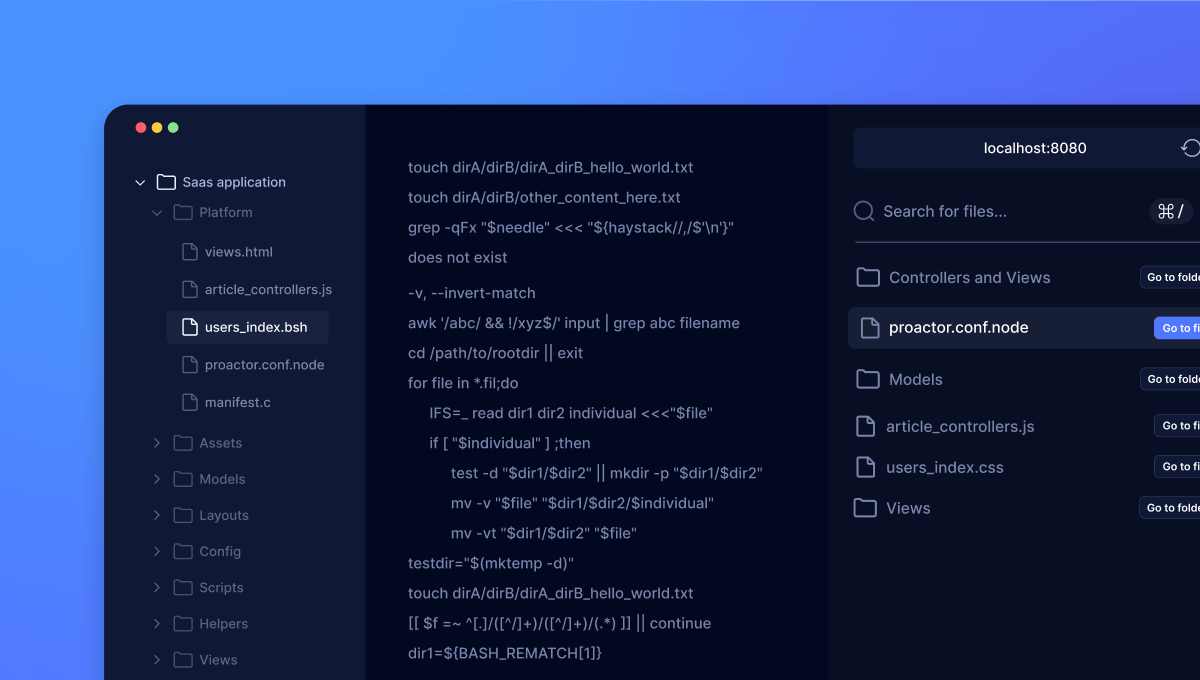Click the Saas application folder icon
Screen dimensions: 1200x680
pos(166,181)
